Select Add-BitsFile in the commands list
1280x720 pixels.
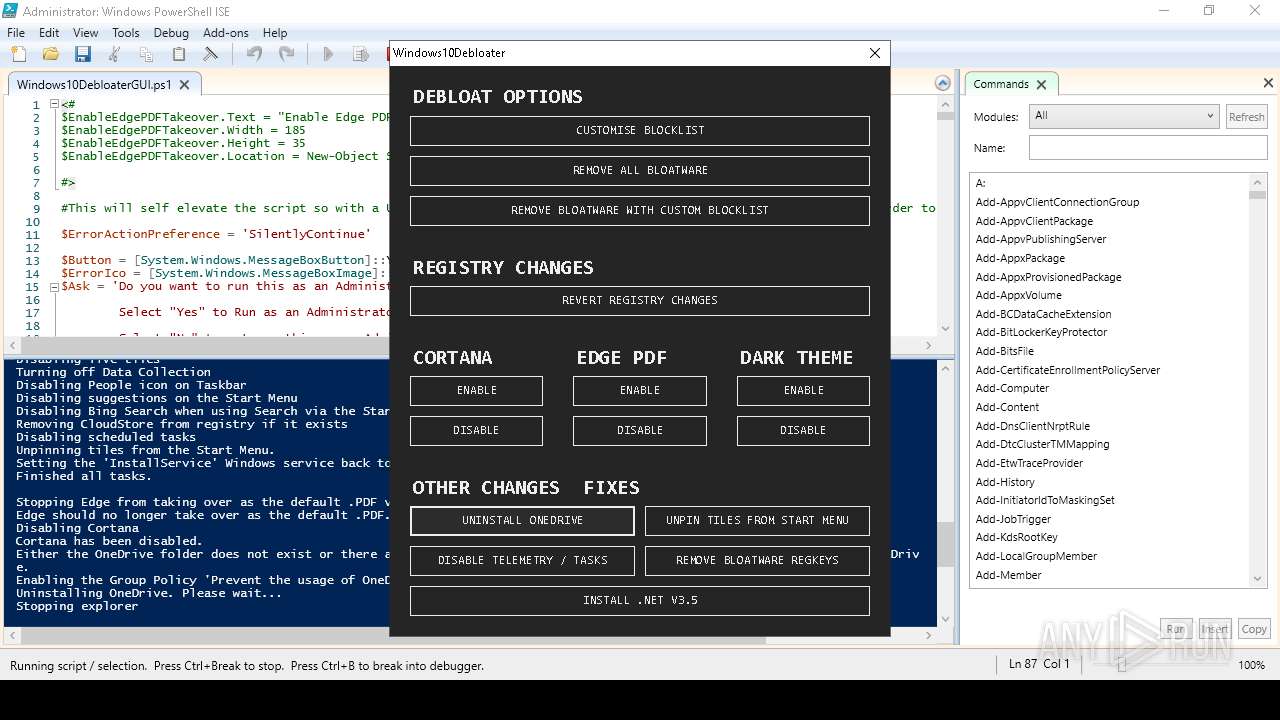tap(1005, 351)
